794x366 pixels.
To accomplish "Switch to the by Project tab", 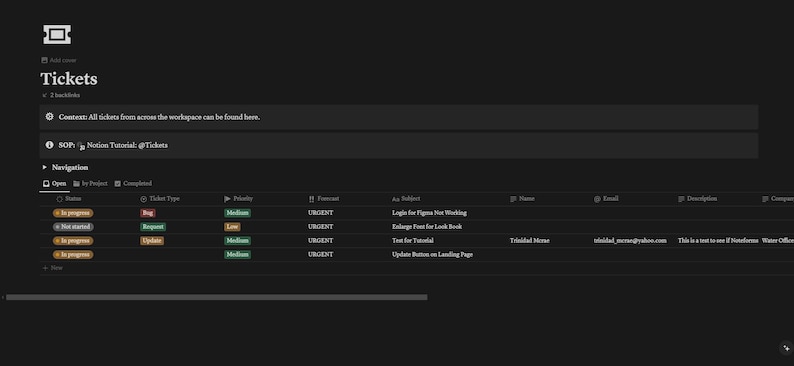I will [x=90, y=184].
